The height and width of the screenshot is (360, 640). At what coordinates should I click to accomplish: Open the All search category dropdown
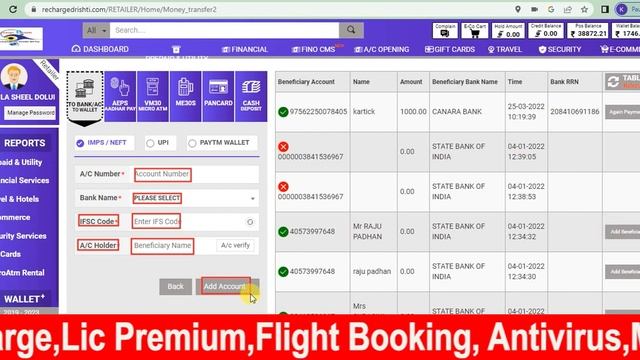[96, 30]
